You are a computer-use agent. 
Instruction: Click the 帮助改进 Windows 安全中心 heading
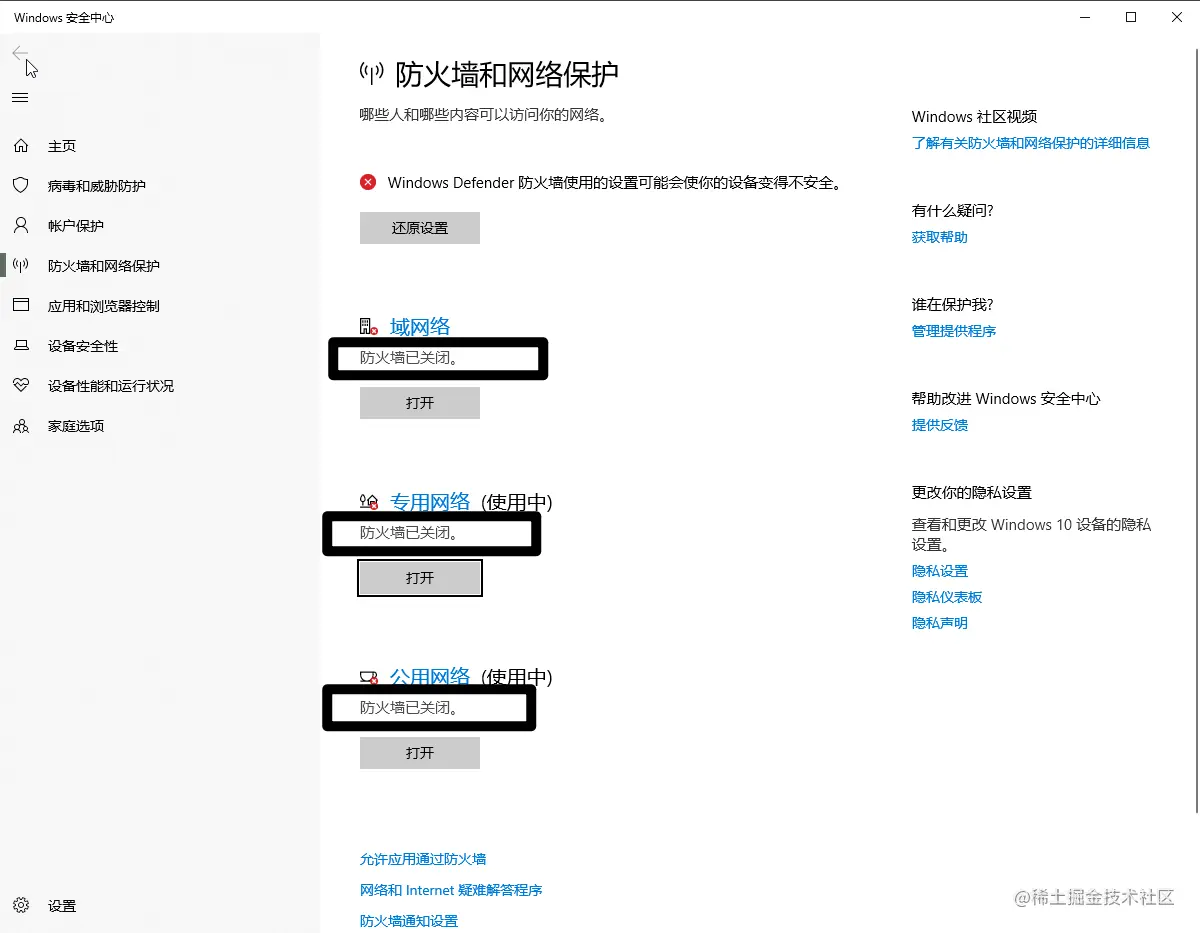click(x=1006, y=399)
